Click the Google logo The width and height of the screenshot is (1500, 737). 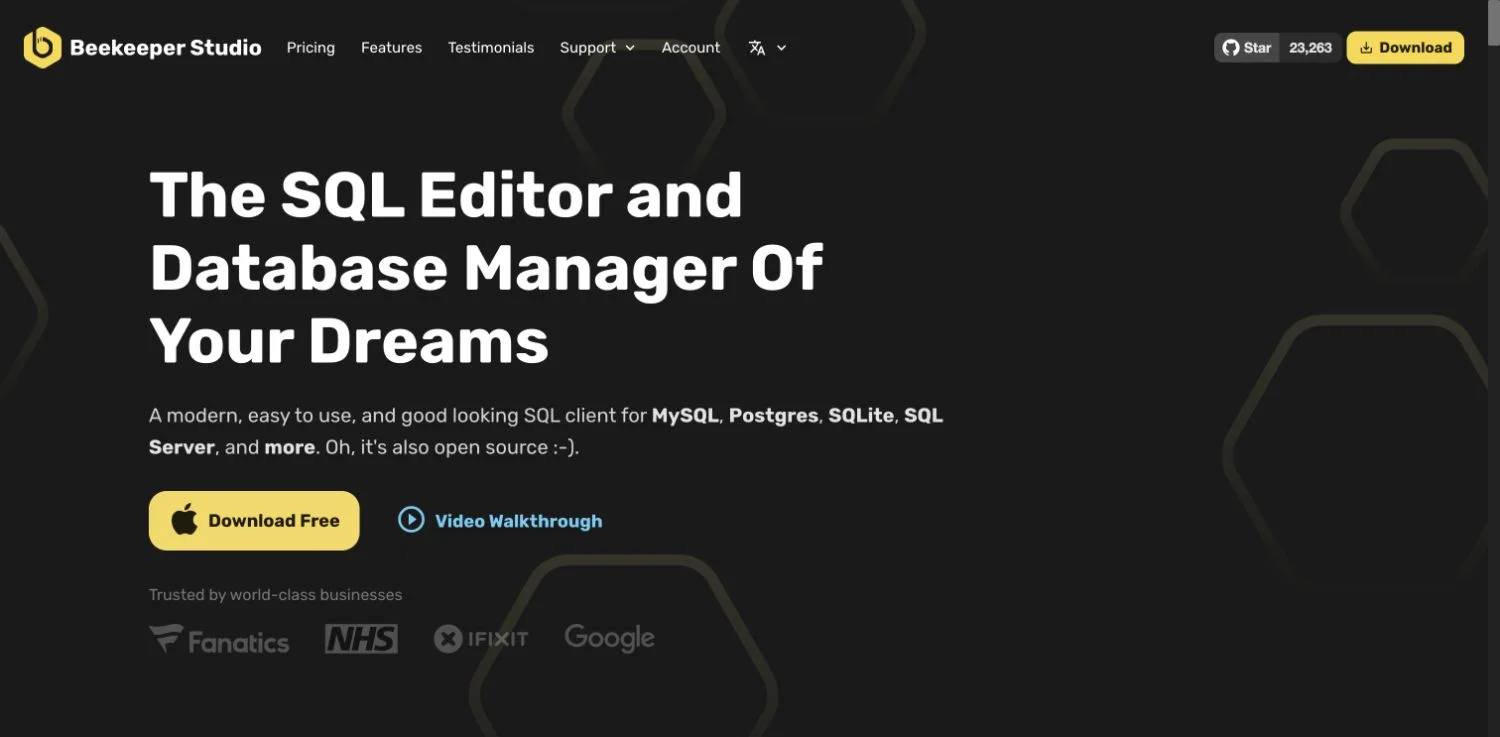pyautogui.click(x=610, y=638)
